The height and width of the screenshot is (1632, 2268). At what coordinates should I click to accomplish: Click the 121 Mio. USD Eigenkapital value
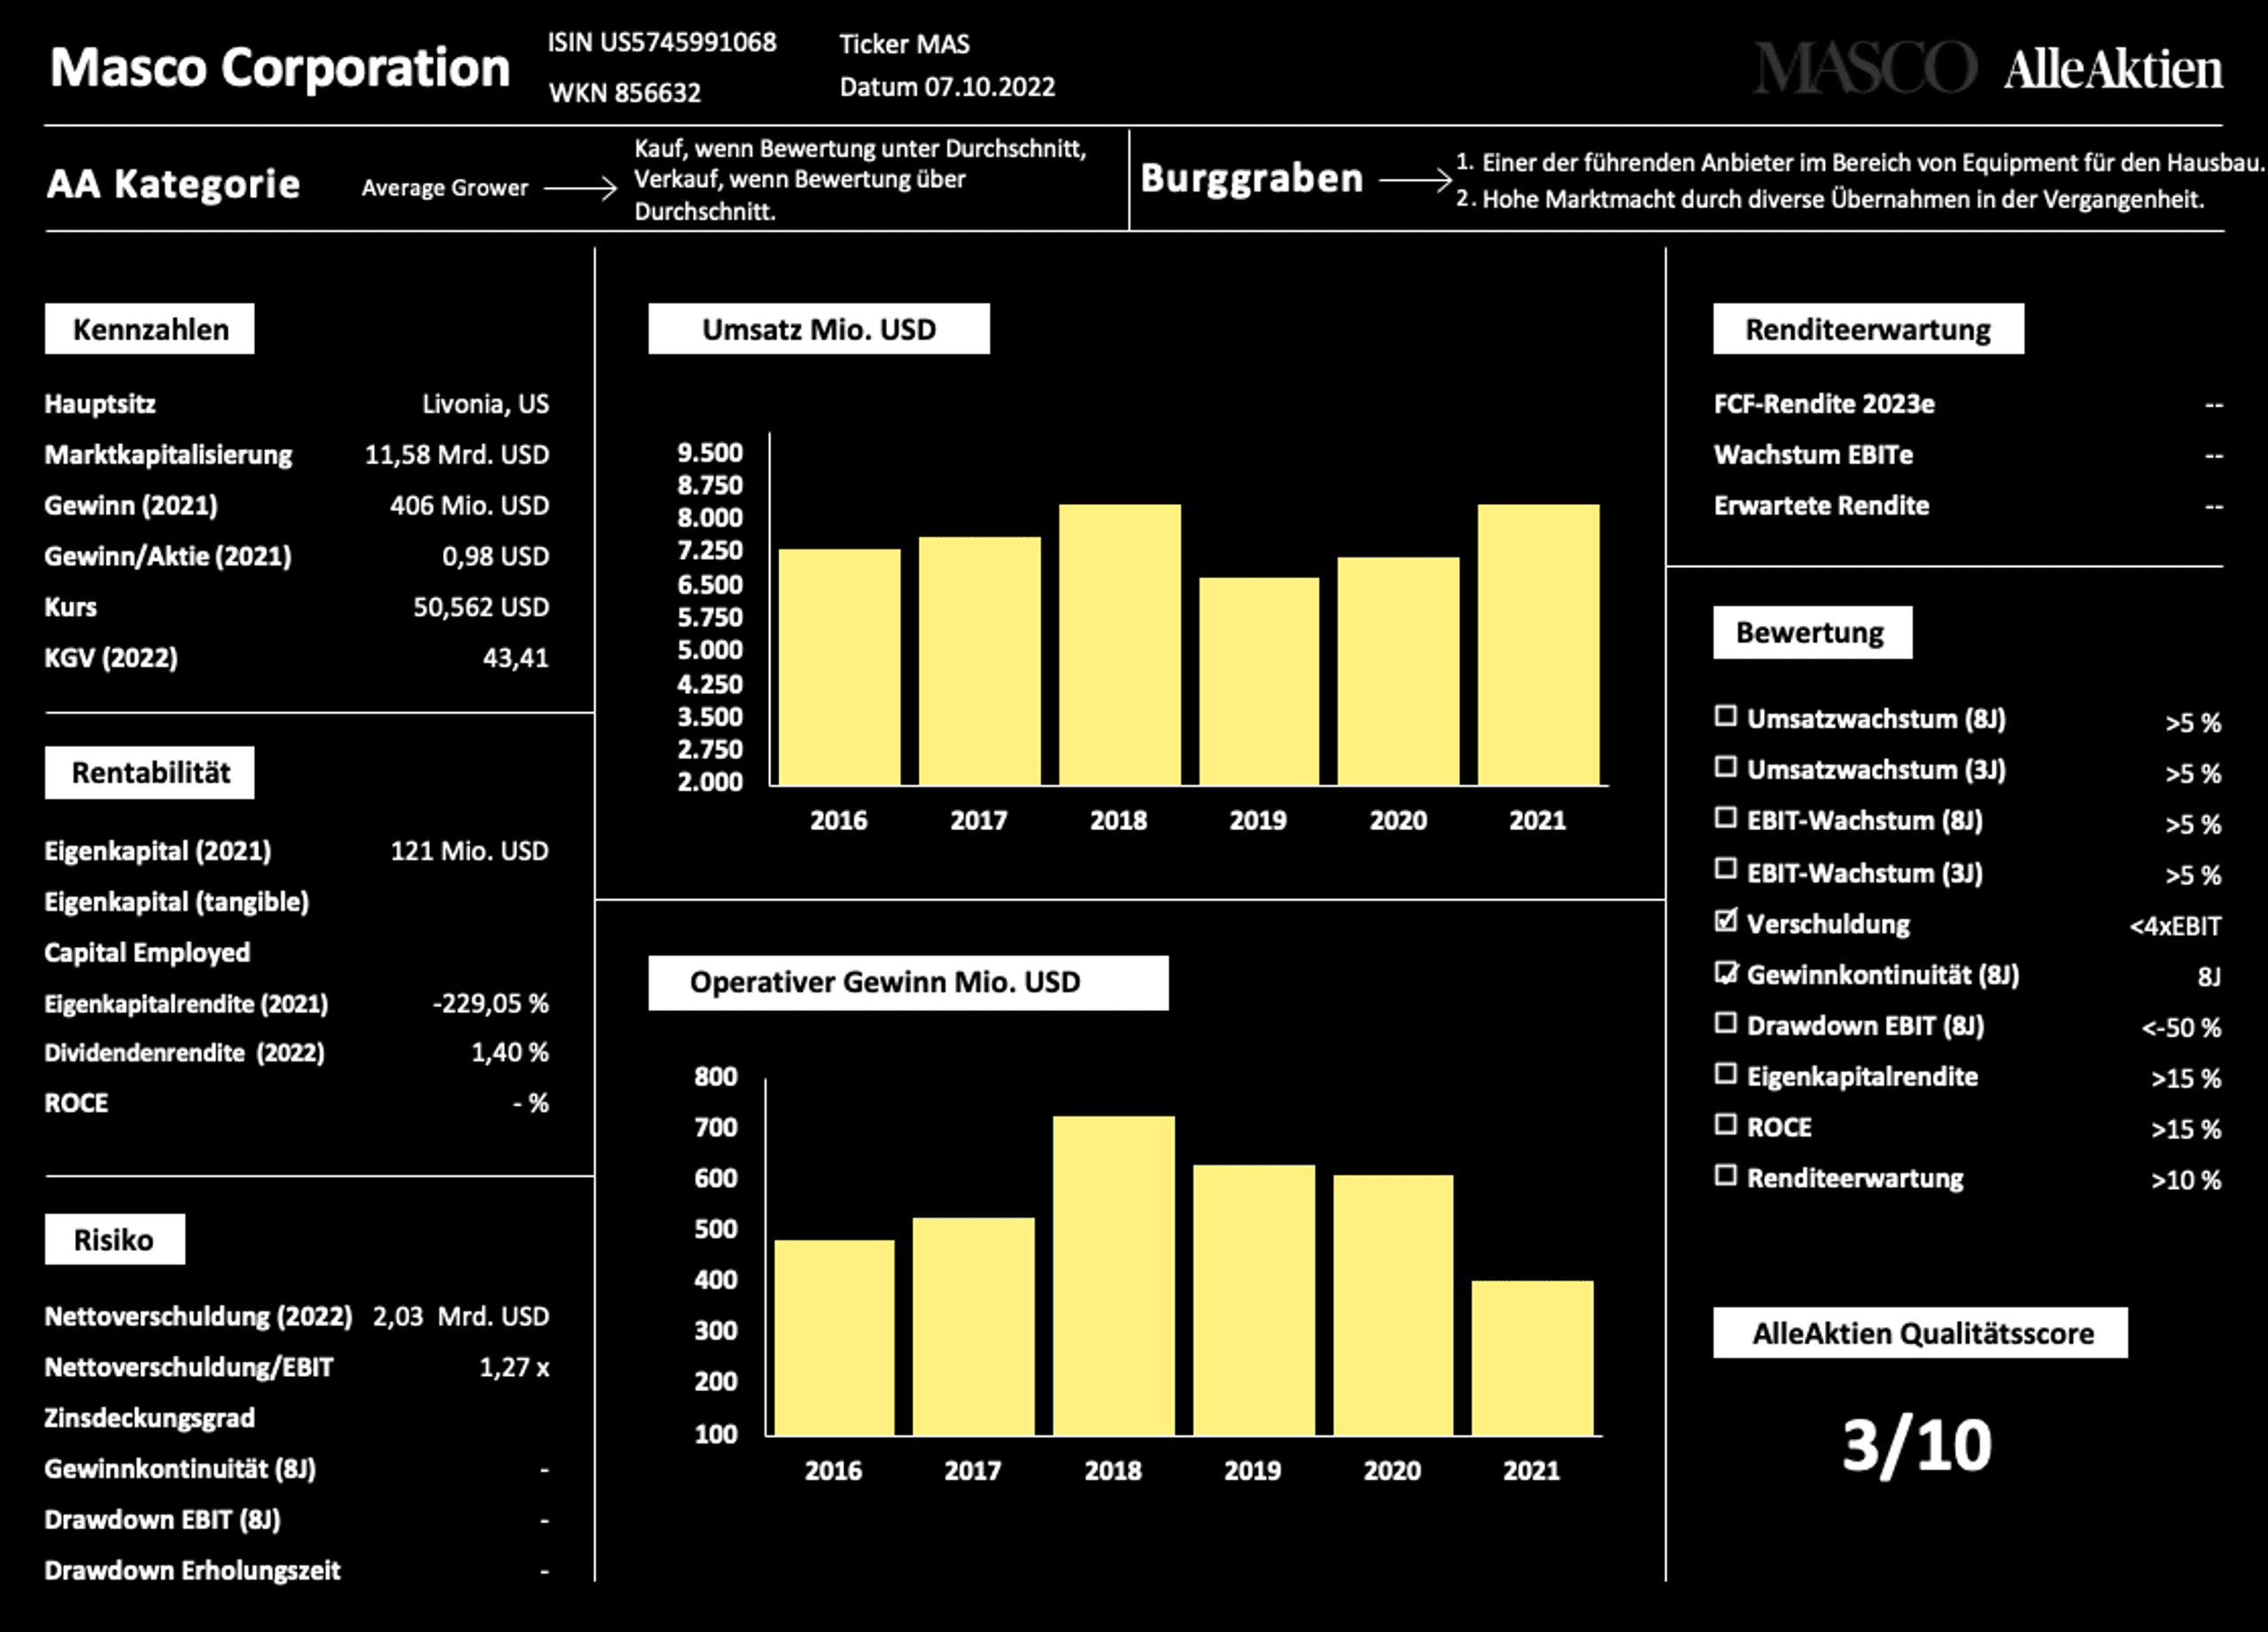click(x=470, y=851)
